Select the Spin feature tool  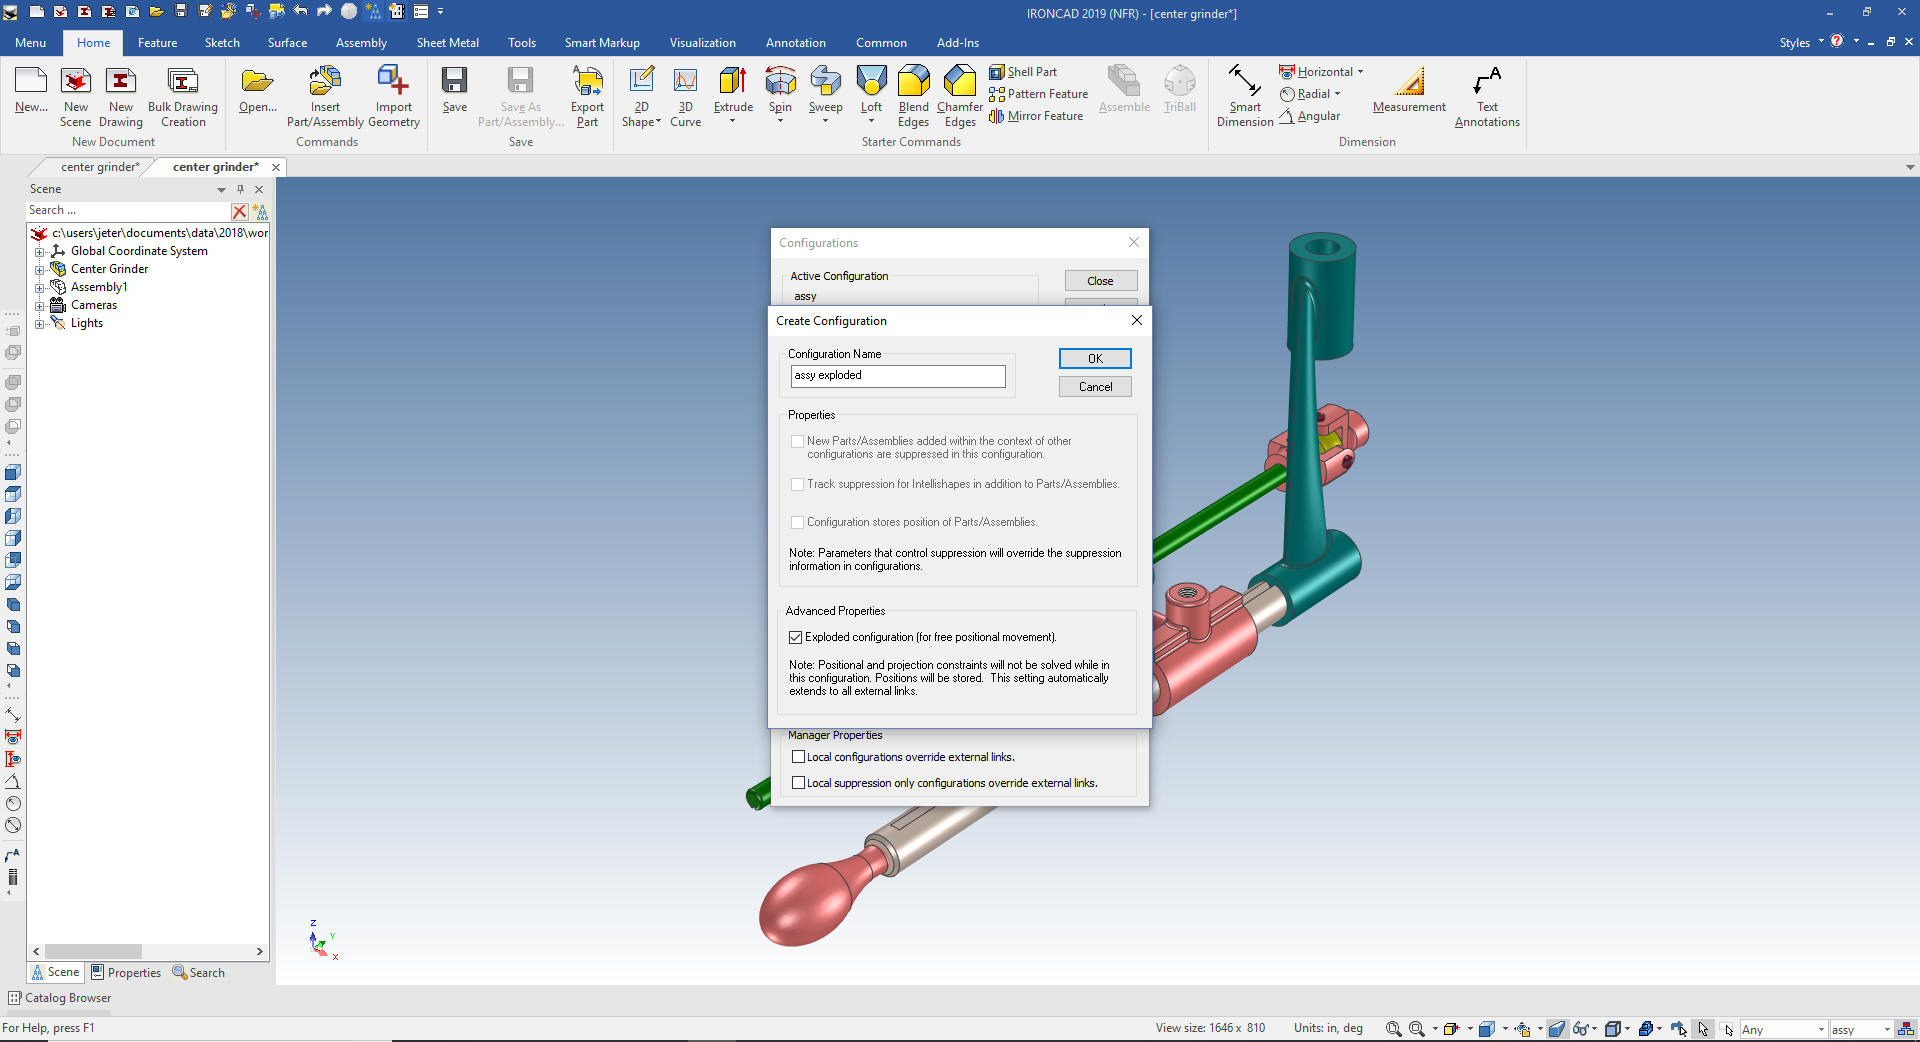780,82
